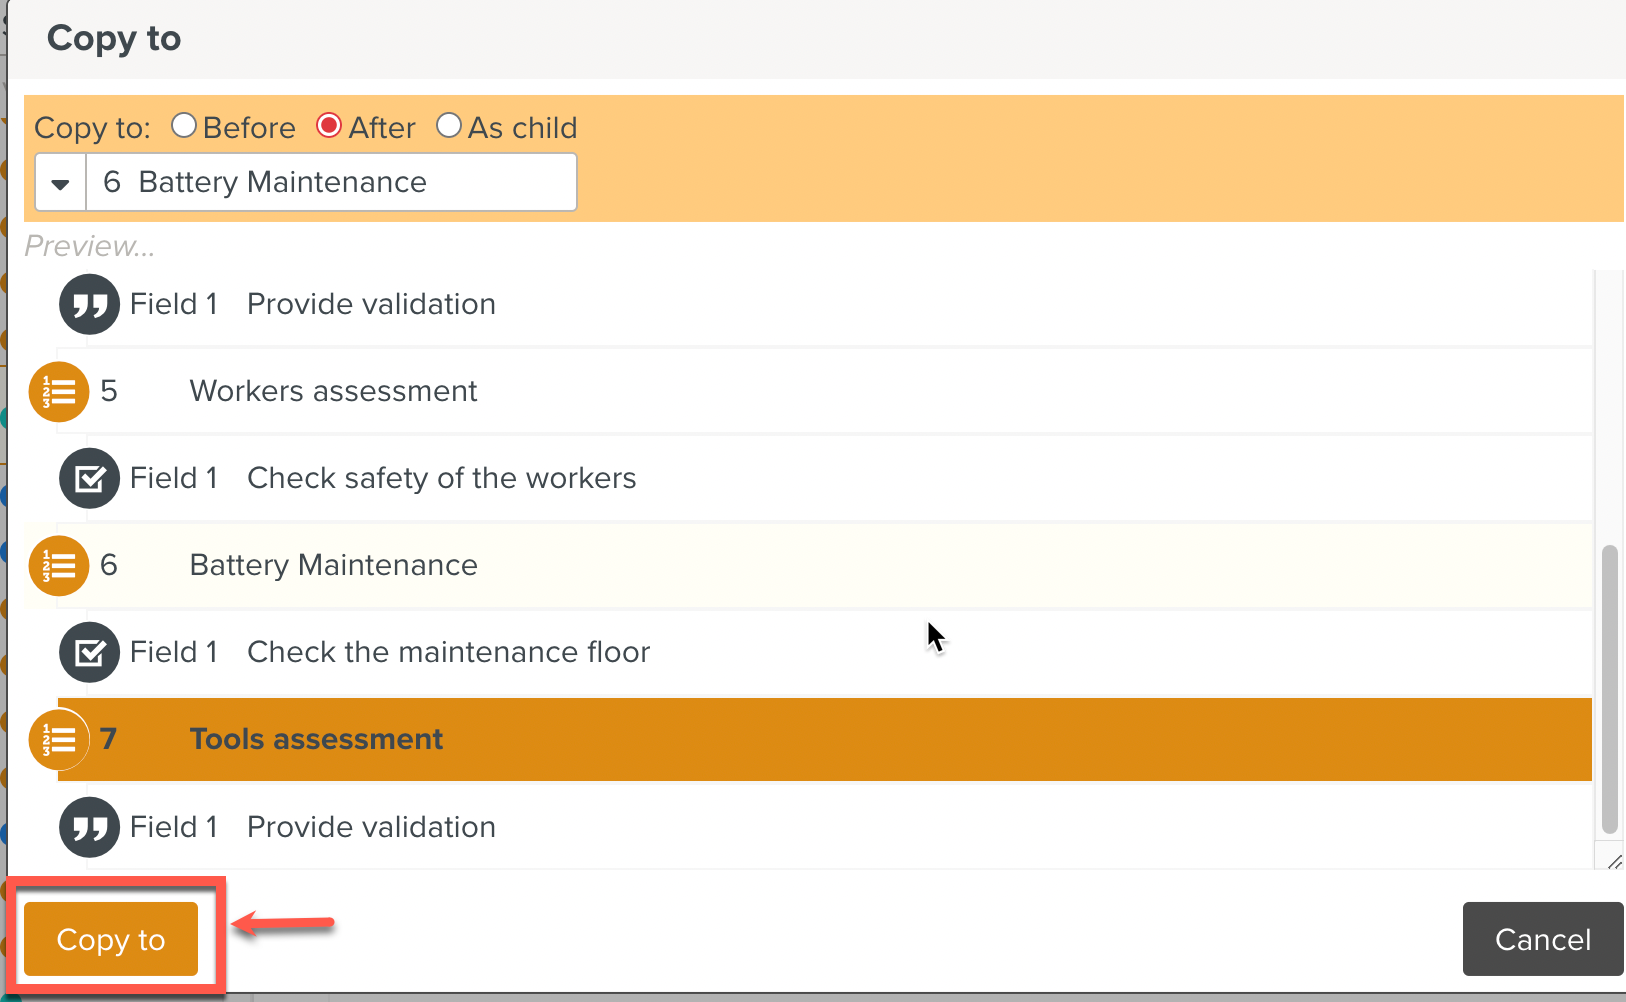Click the Battery Maintenance combo box field
This screenshot has height=1002, width=1626.
click(331, 183)
